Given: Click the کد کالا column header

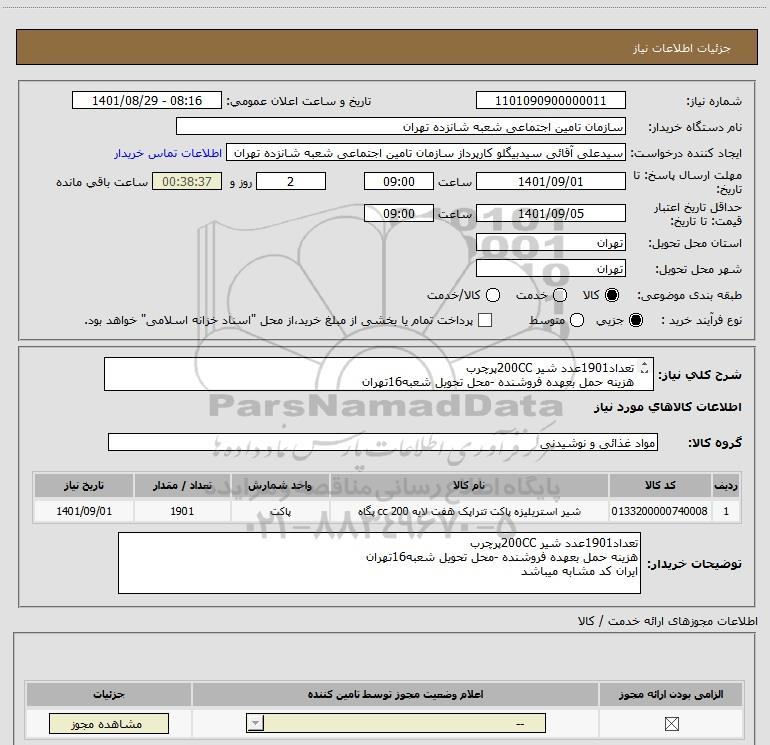Looking at the screenshot, I should coord(660,485).
